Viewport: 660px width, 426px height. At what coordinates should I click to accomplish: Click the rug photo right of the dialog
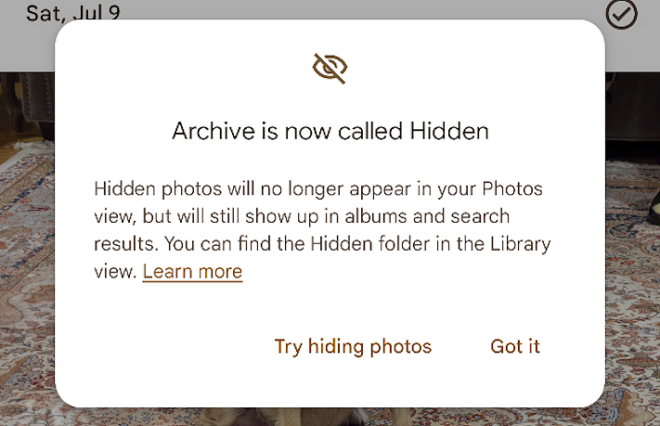pyautogui.click(x=633, y=295)
